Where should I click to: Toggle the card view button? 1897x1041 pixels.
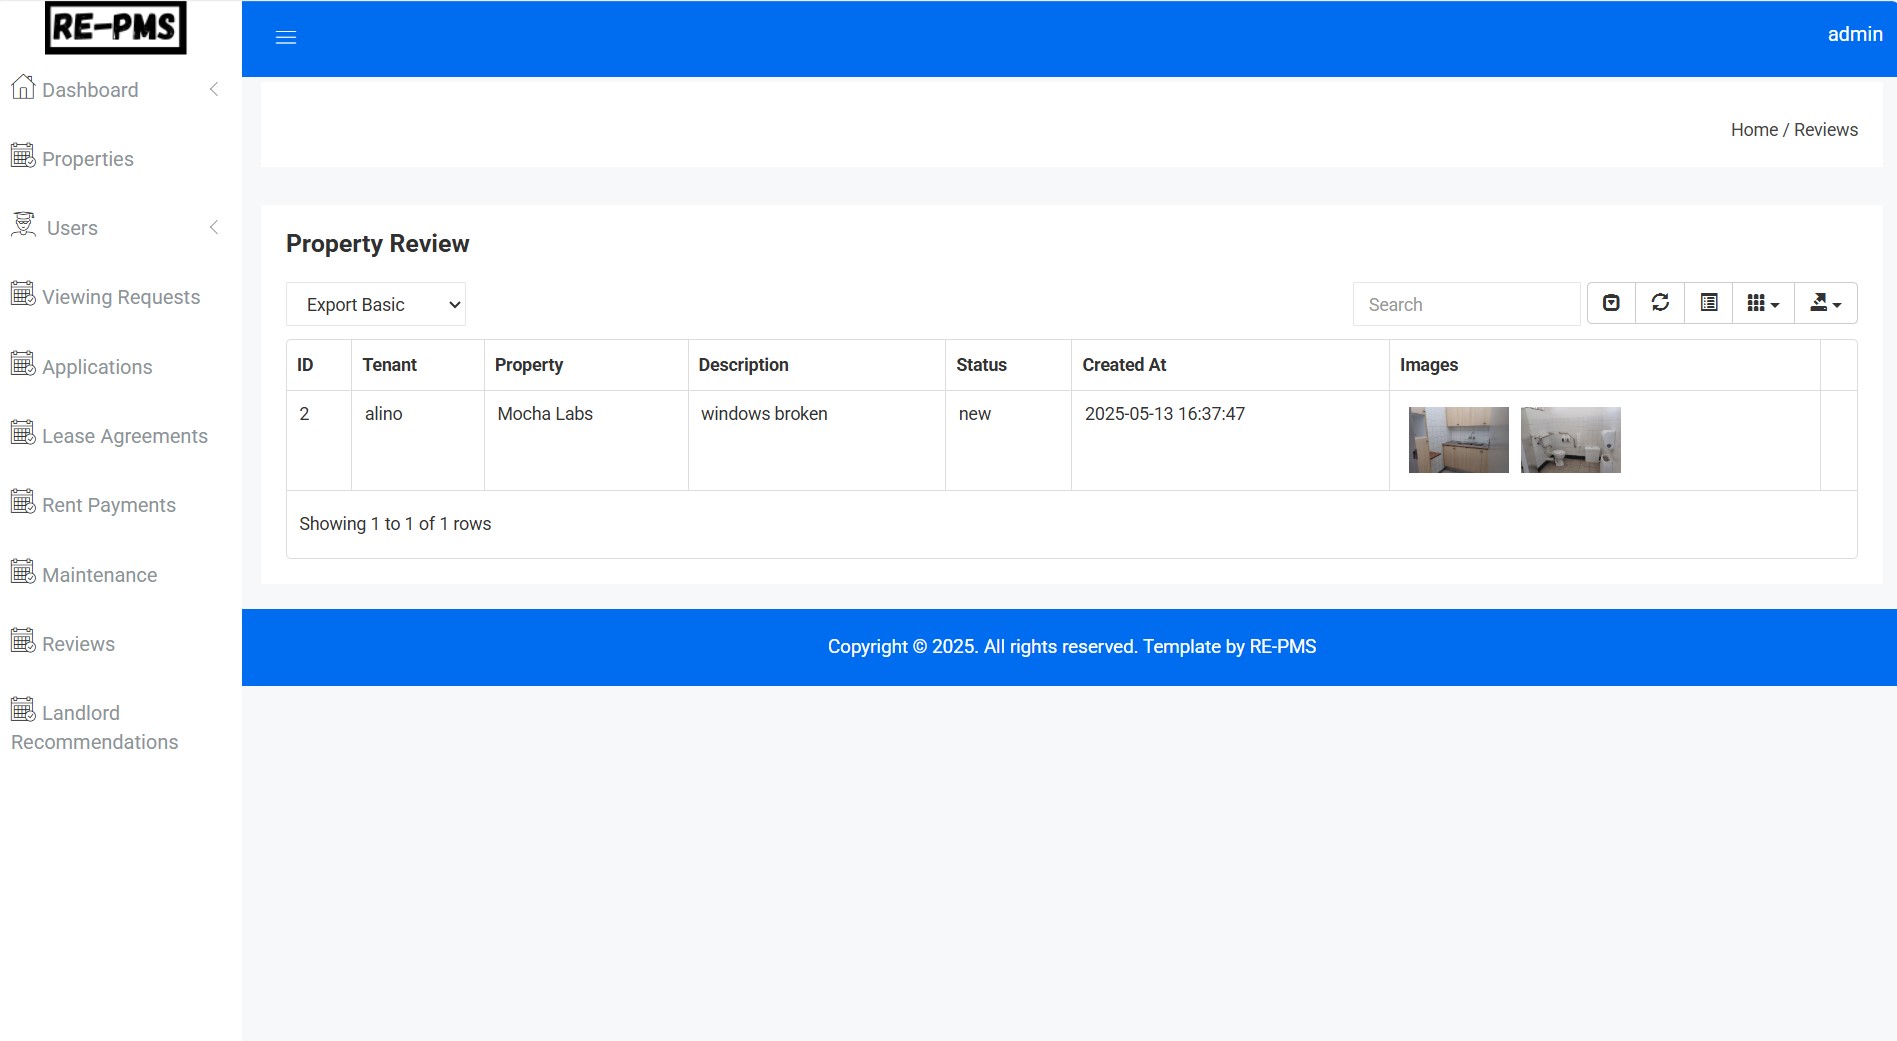[1709, 303]
